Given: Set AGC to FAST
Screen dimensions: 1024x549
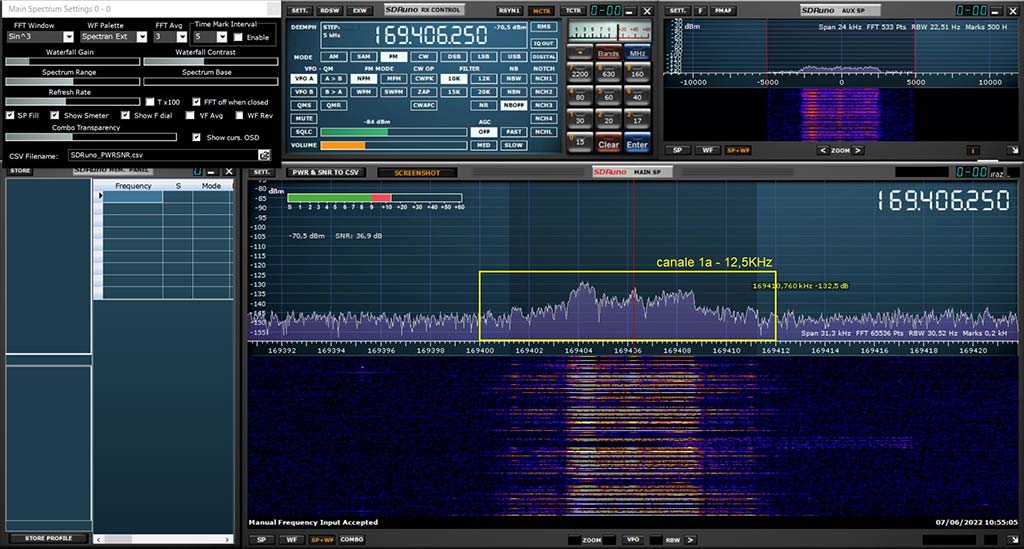Looking at the screenshot, I should [x=514, y=132].
